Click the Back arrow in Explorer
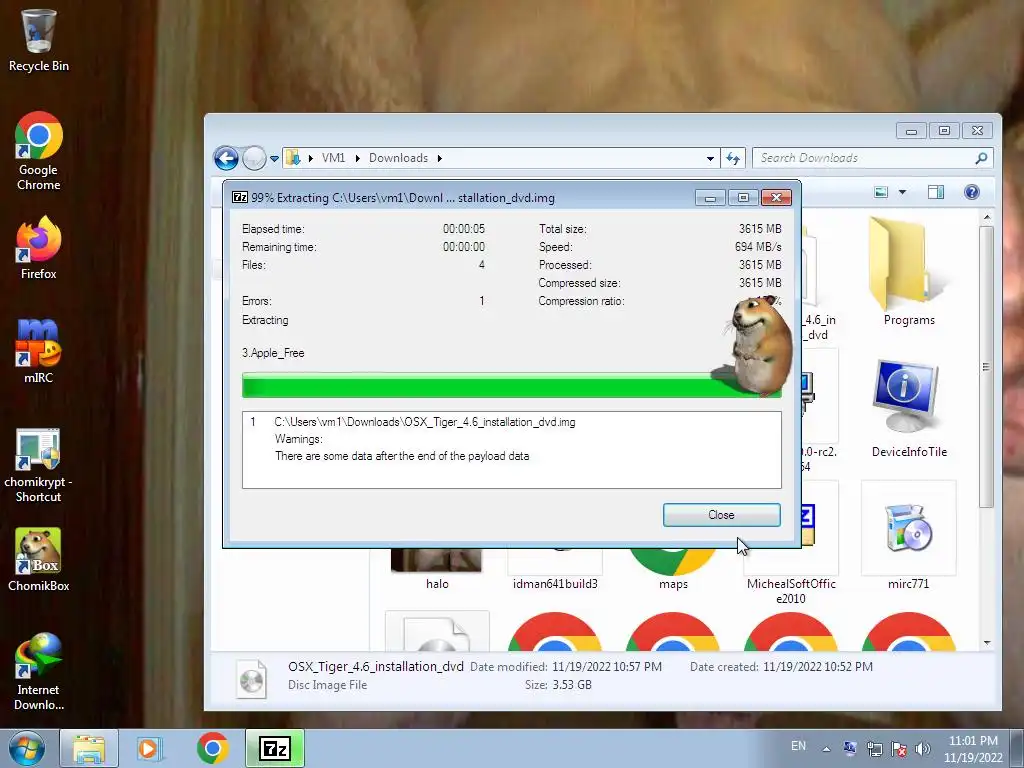 226,158
